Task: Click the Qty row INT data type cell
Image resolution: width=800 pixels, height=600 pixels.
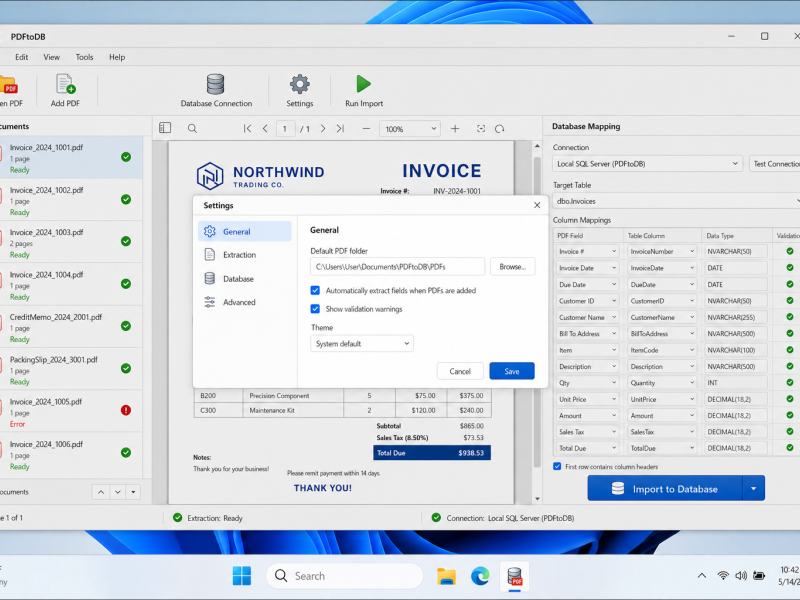Action: click(x=736, y=383)
